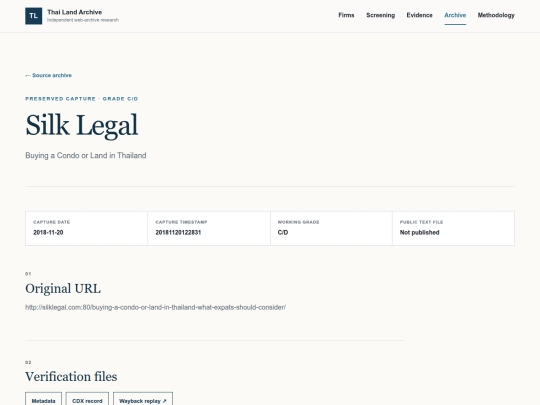Select capture timestamp 20181120122831
Image resolution: width=540 pixels, height=405 pixels.
point(178,232)
